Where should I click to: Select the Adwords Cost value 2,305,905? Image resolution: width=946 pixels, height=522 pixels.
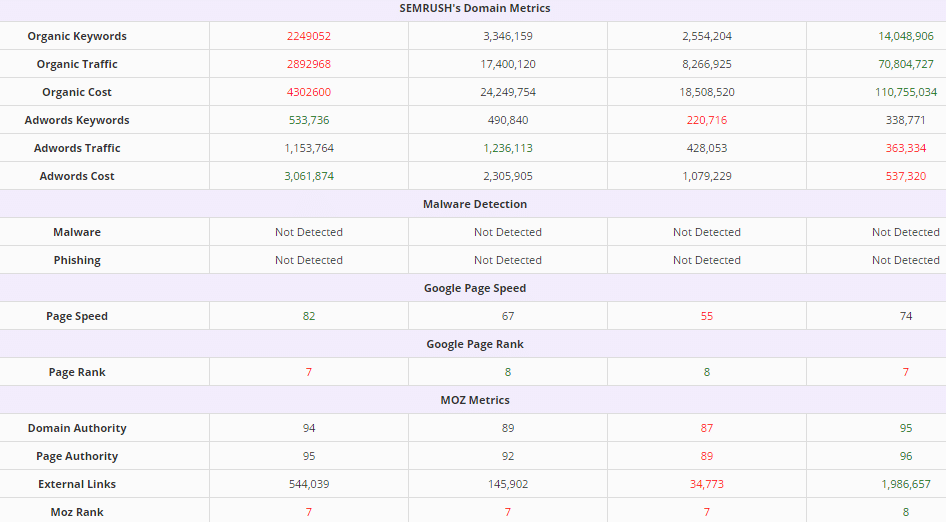508,176
